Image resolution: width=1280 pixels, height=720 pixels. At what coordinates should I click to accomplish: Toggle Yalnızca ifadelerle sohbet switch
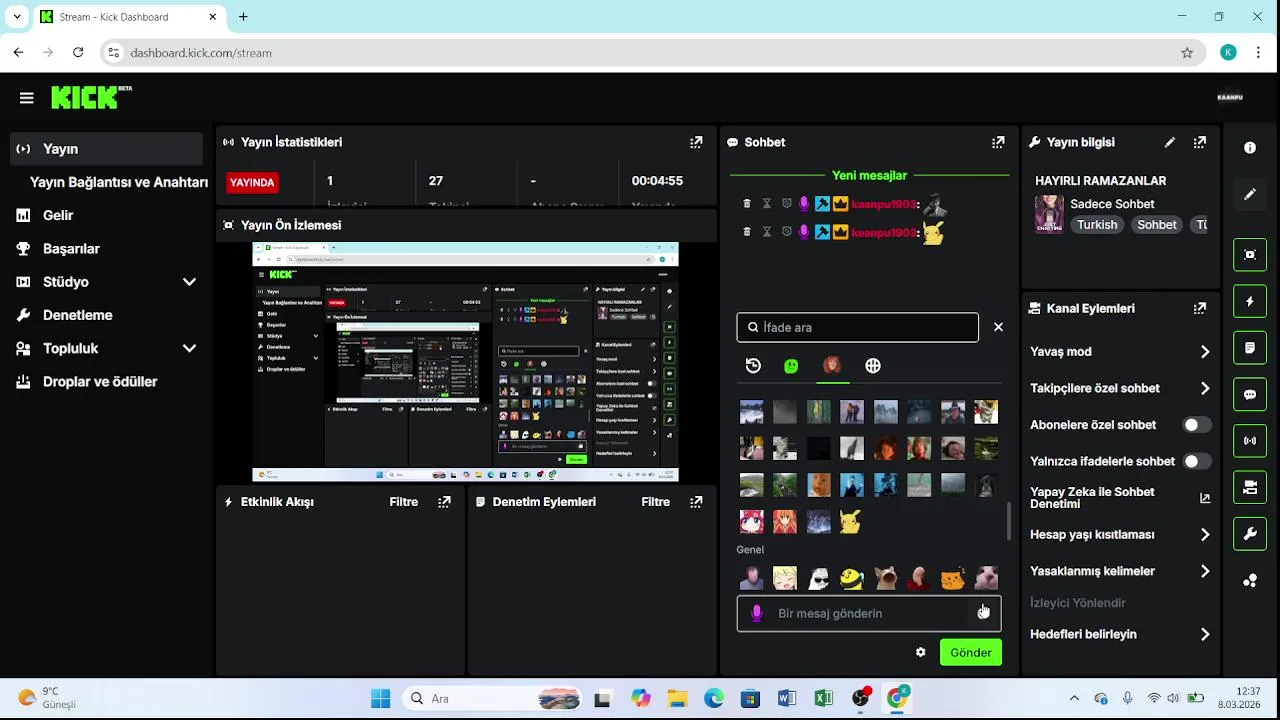[1196, 461]
